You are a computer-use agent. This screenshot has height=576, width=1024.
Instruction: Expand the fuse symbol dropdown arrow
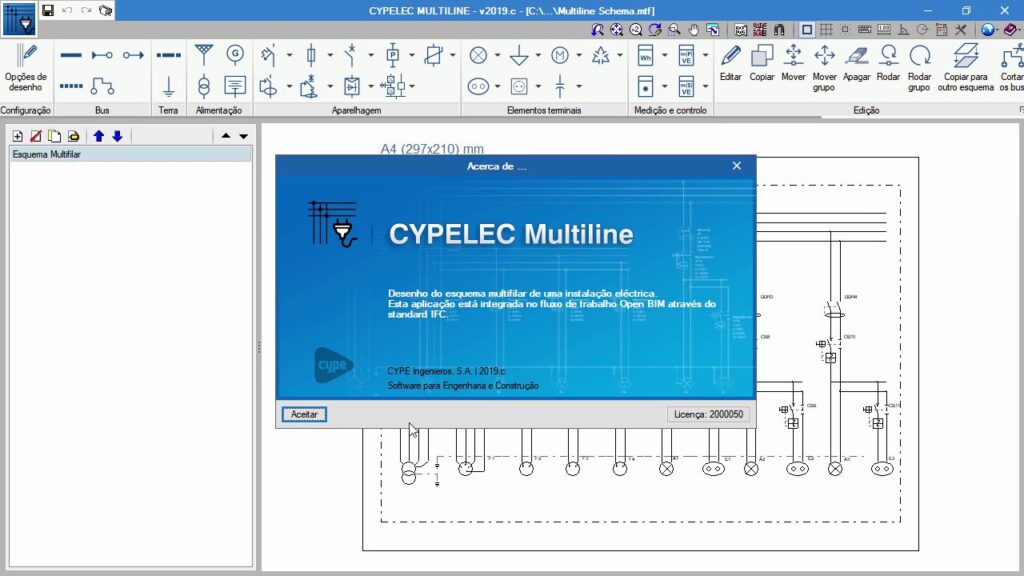click(330, 55)
